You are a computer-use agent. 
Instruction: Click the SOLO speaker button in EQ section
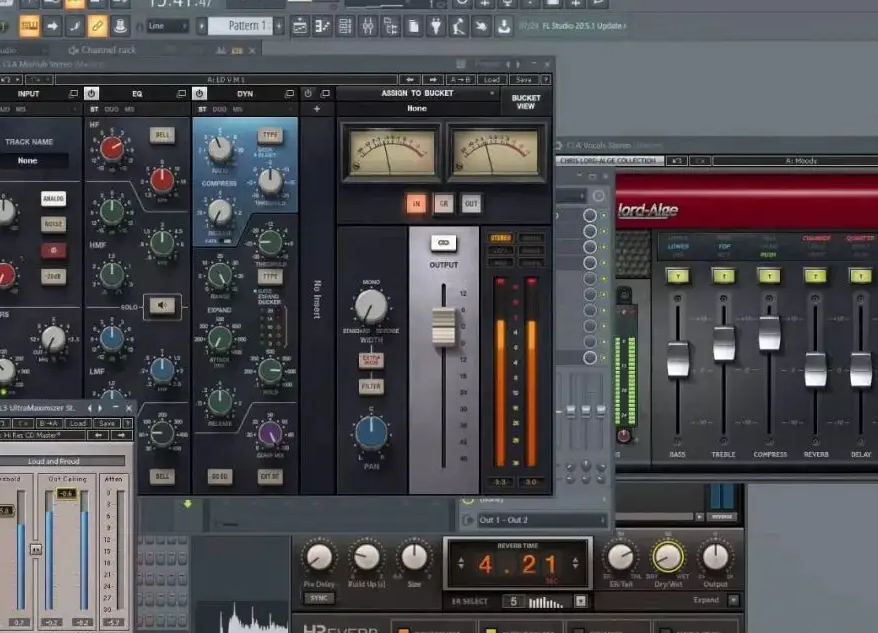point(162,305)
